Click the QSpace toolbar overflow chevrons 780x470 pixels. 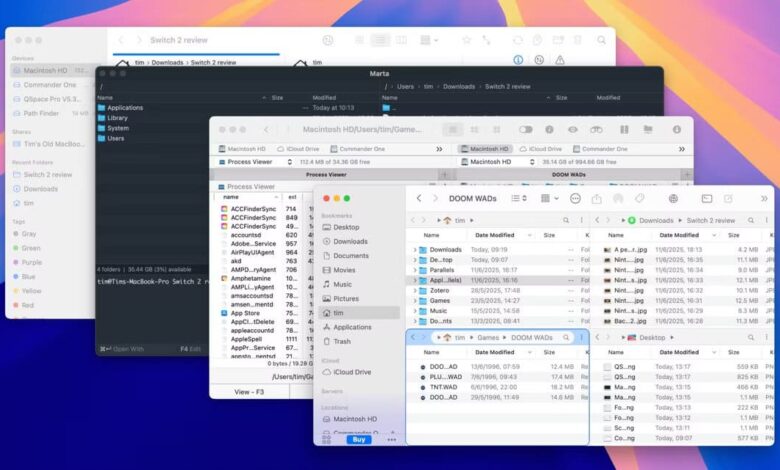coord(764,198)
